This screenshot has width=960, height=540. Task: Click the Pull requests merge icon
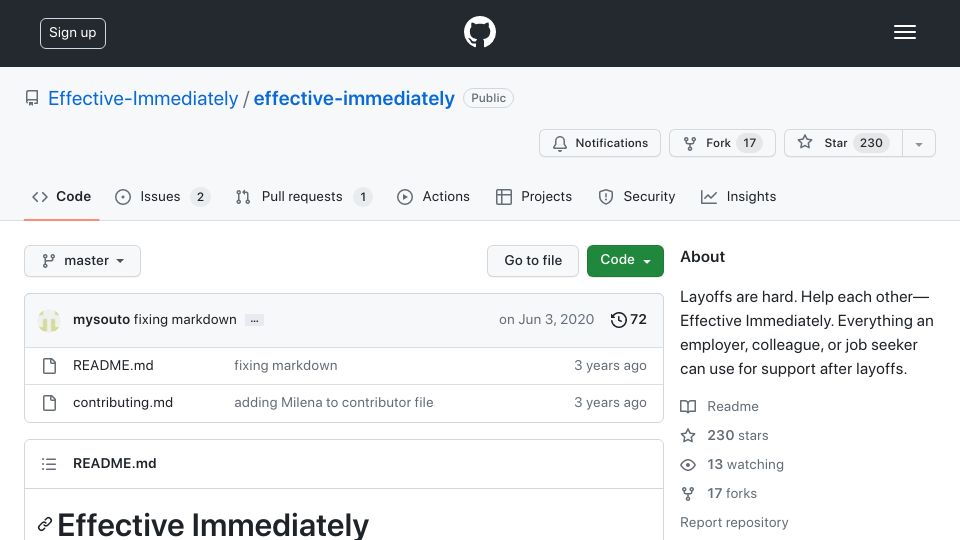[x=243, y=197]
